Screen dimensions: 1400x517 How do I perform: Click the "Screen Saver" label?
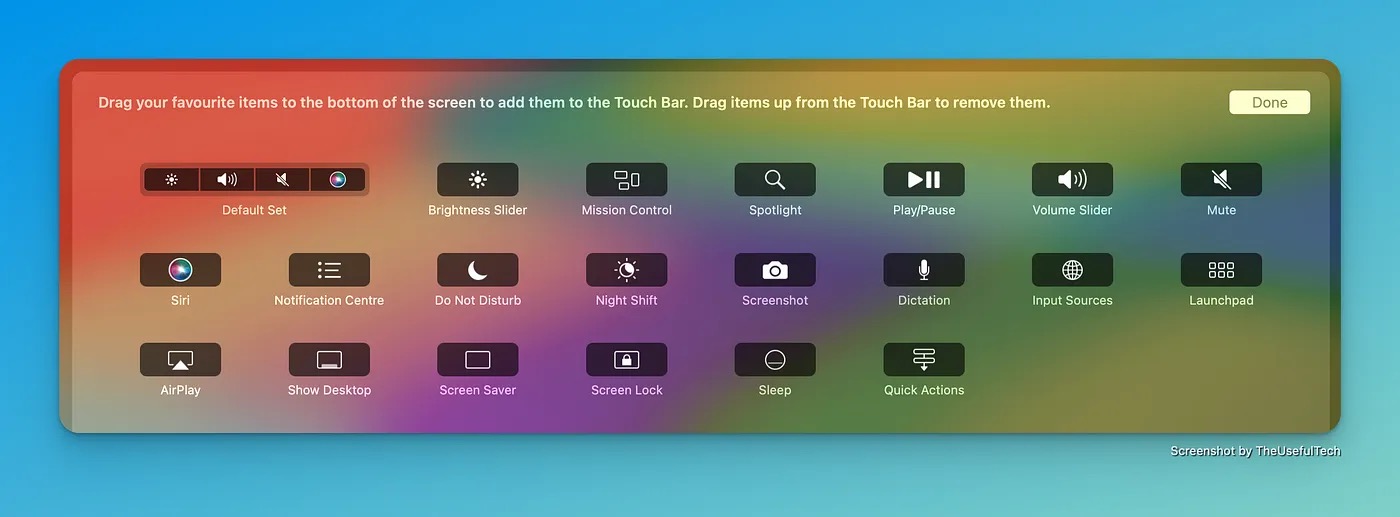point(478,390)
